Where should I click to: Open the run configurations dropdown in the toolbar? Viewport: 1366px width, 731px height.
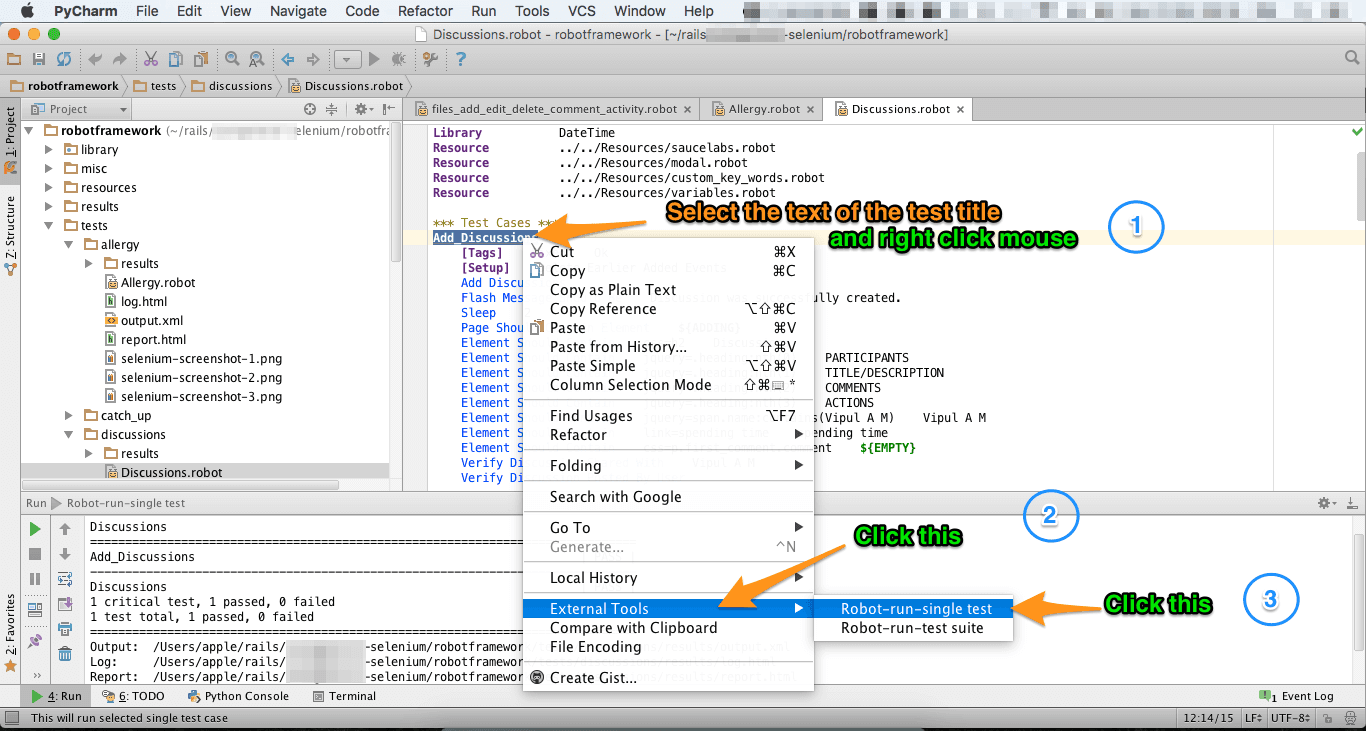pos(347,59)
